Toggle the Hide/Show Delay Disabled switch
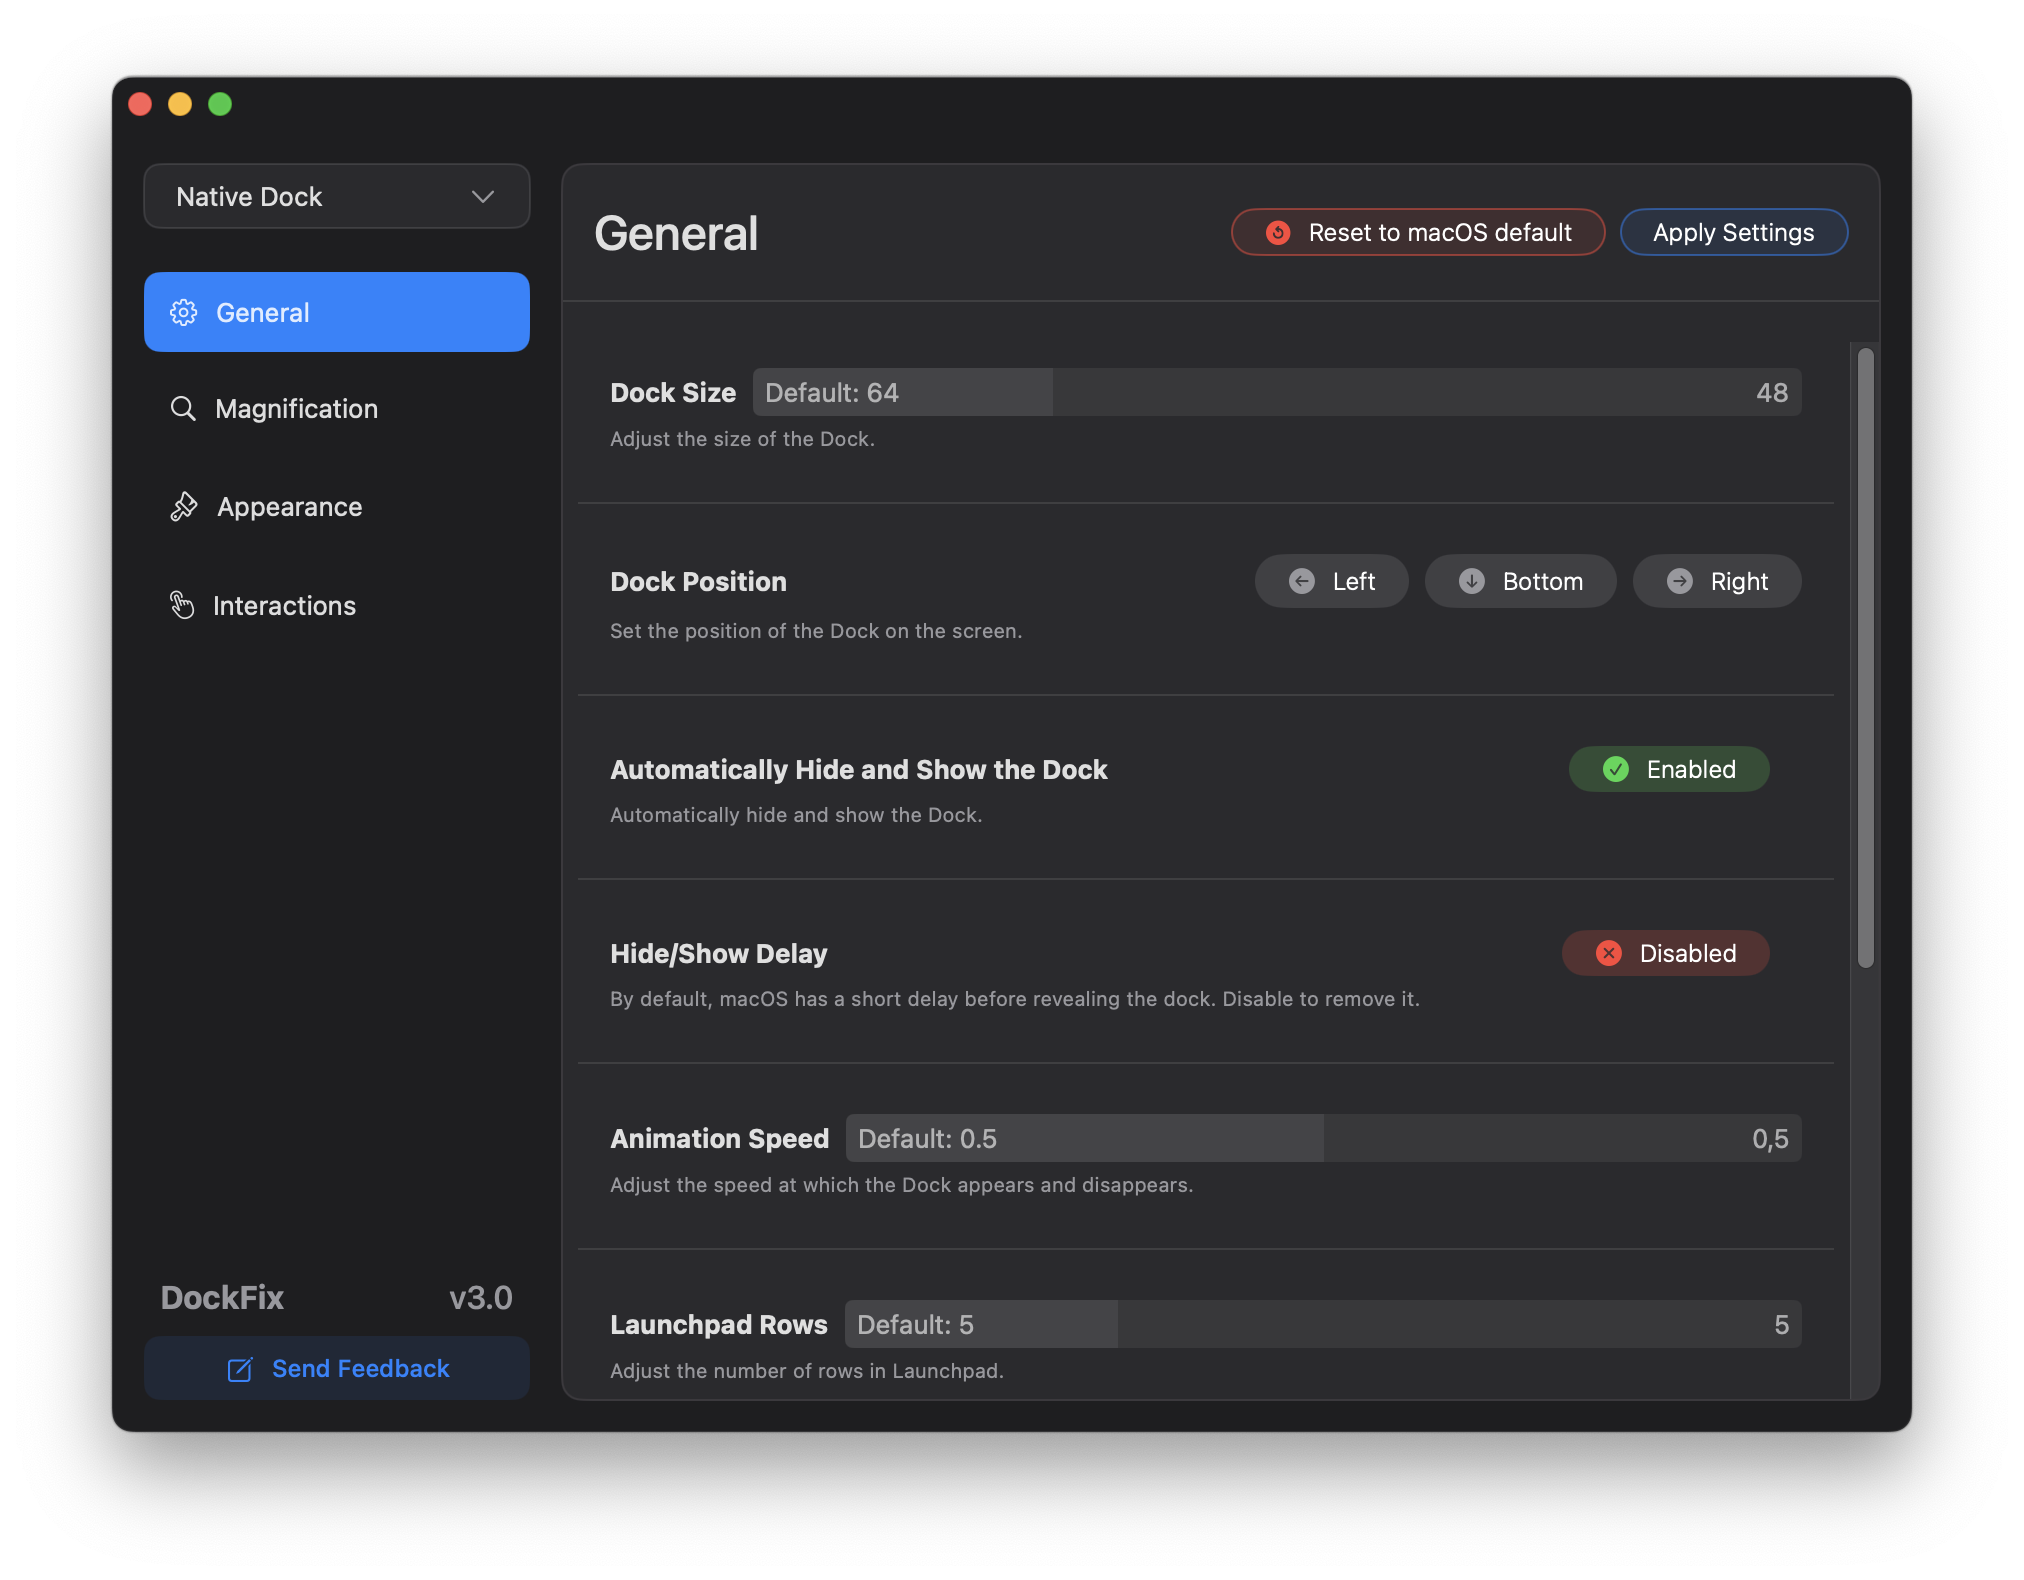2024x1580 pixels. click(1665, 953)
